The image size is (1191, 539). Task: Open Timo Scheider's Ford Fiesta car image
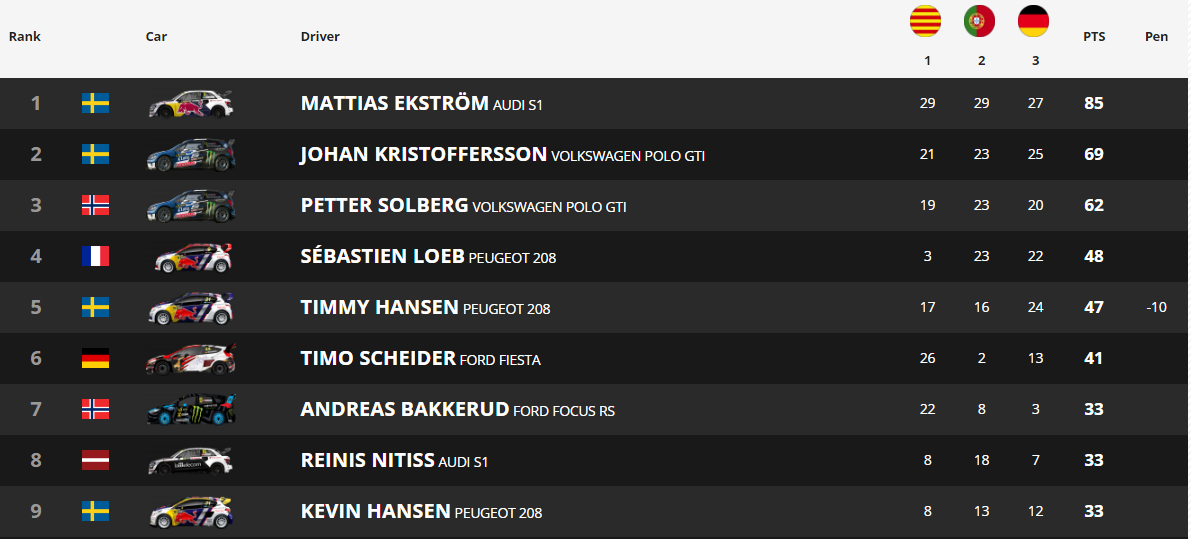(191, 359)
